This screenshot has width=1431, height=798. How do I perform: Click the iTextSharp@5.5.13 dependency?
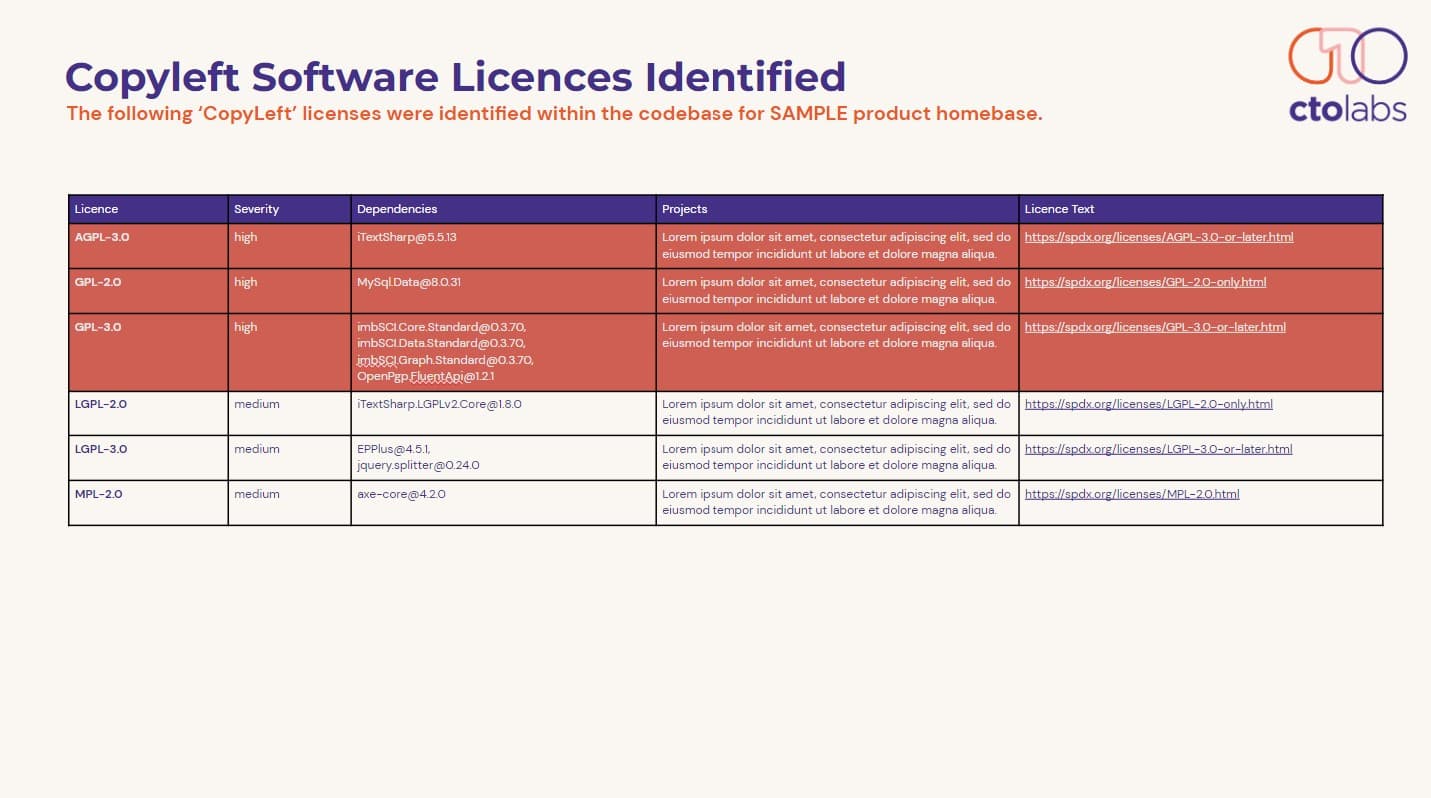pyautogui.click(x=406, y=237)
